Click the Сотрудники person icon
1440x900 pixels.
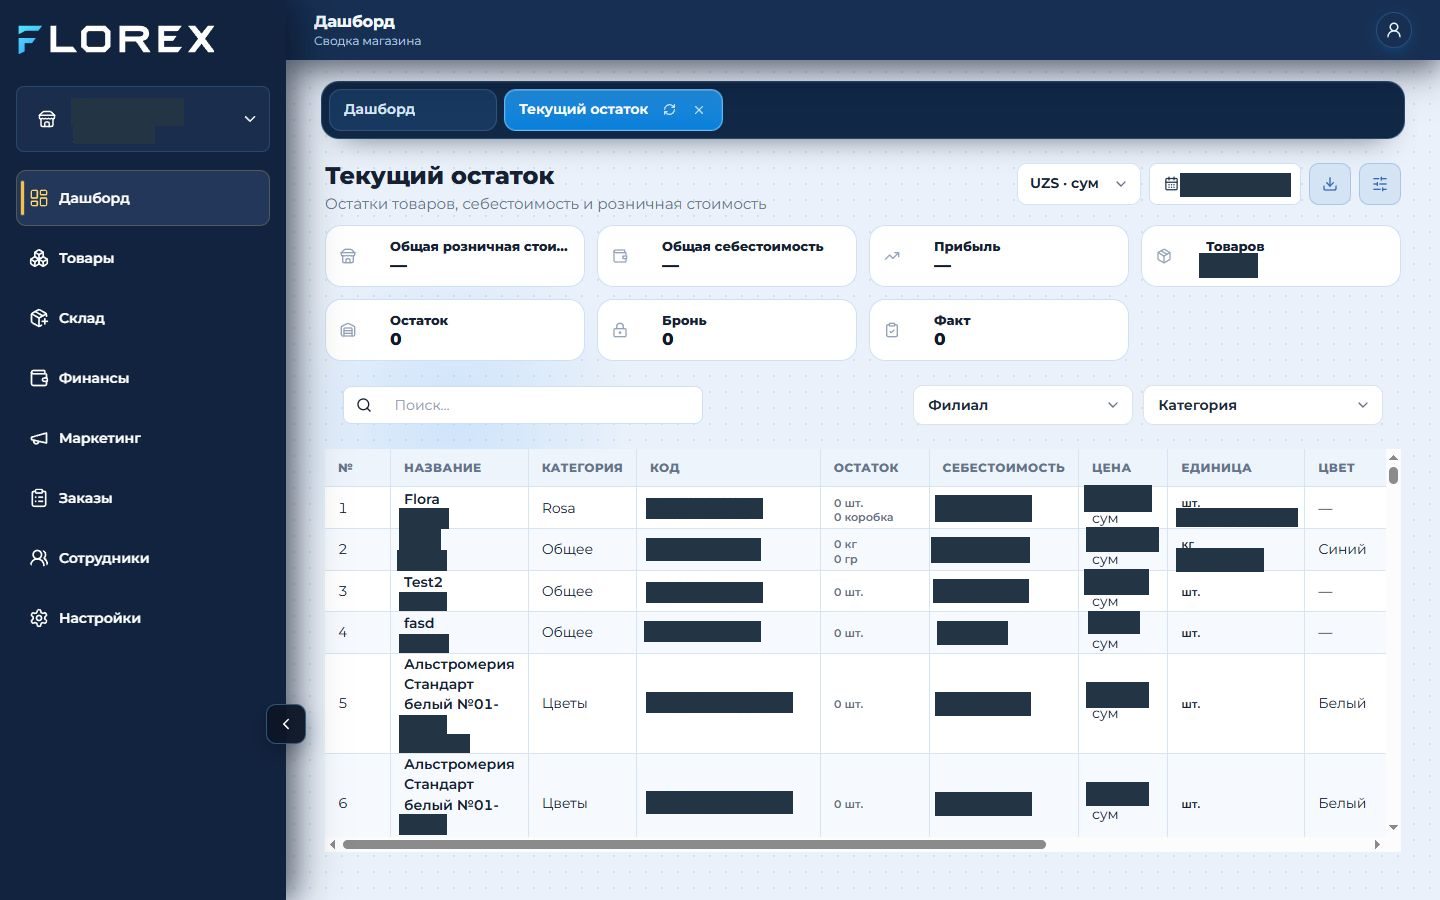click(x=39, y=558)
